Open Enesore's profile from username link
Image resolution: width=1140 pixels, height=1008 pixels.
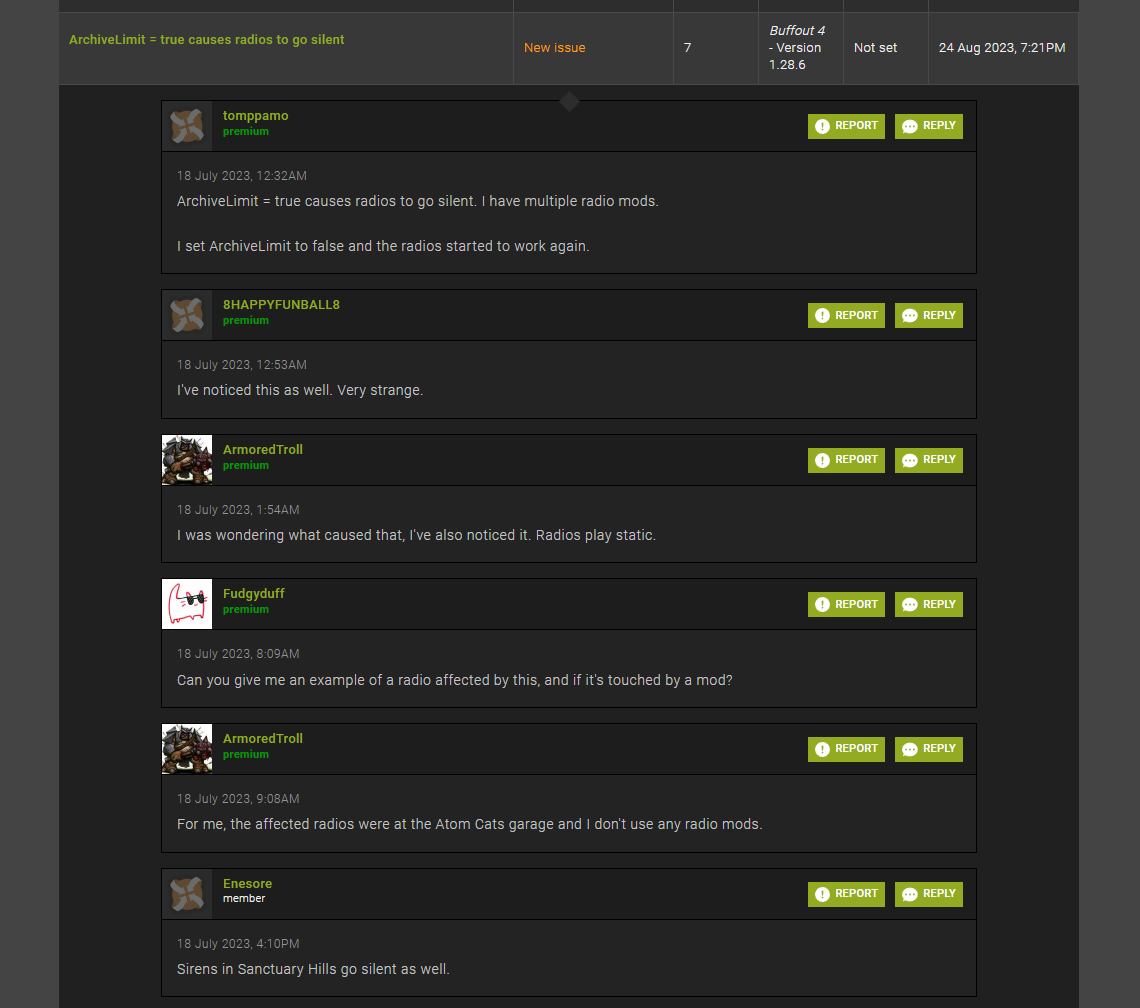(247, 884)
